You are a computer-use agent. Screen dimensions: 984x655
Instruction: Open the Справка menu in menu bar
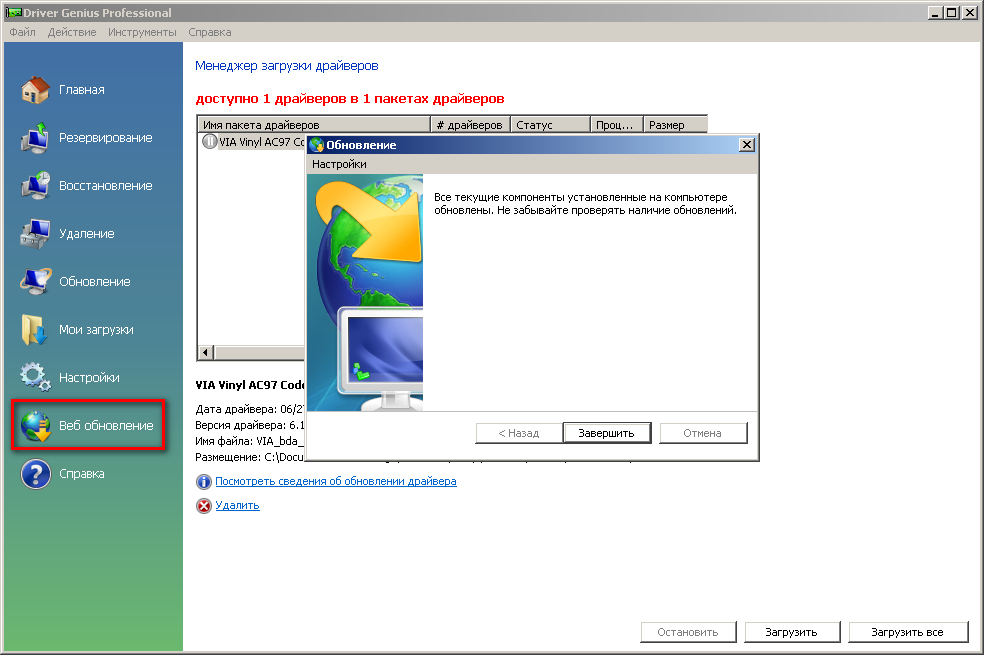[210, 32]
